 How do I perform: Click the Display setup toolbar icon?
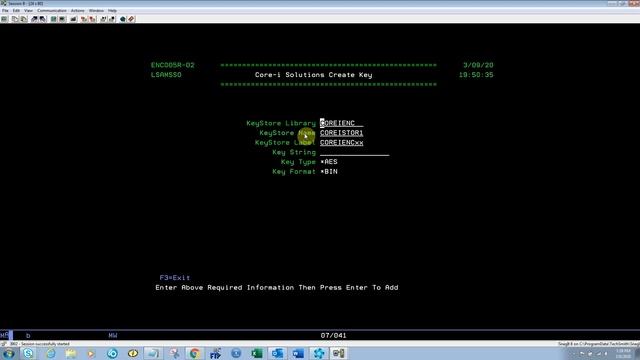click(x=53, y=19)
